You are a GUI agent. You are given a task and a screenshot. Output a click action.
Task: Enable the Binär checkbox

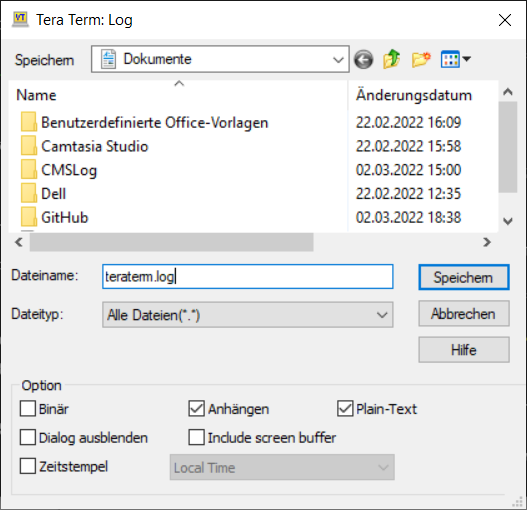click(28, 408)
